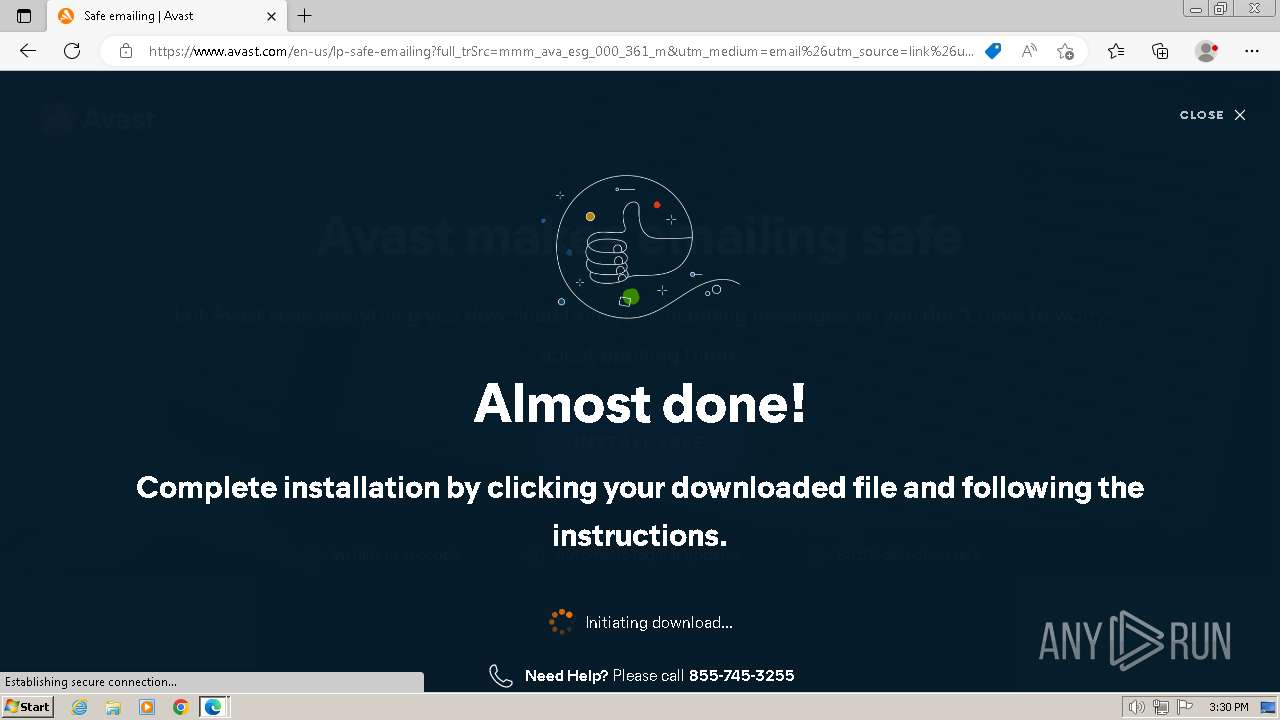
Task: Open the Windows Start menu
Action: 27,707
